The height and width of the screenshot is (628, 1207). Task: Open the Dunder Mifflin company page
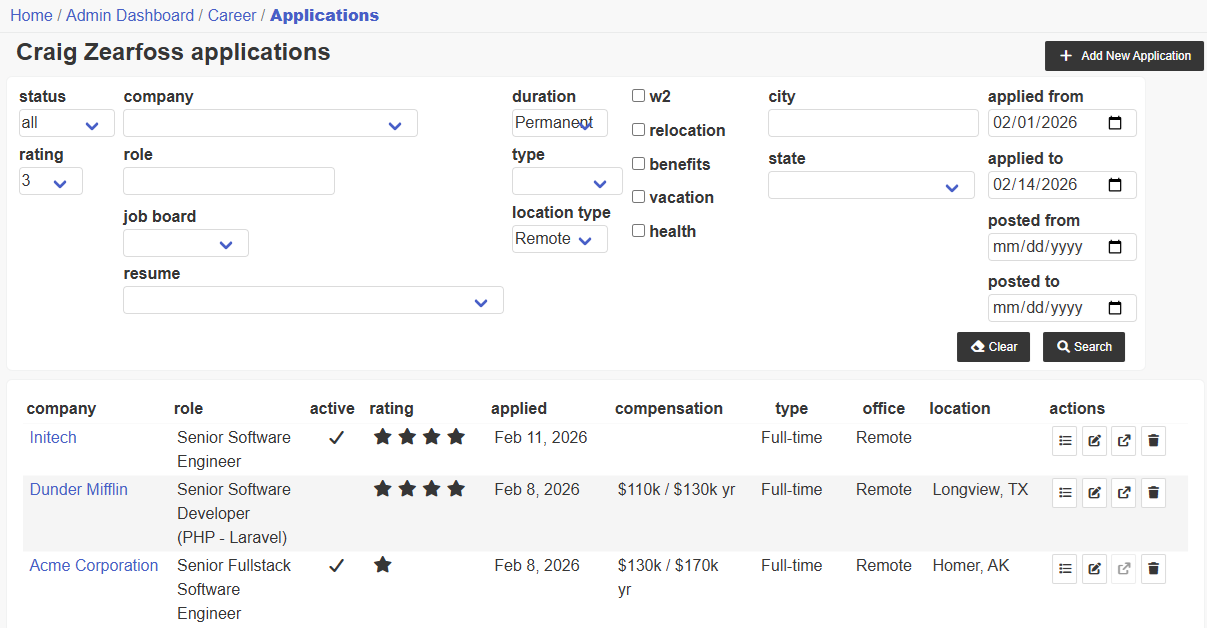pyautogui.click(x=78, y=489)
